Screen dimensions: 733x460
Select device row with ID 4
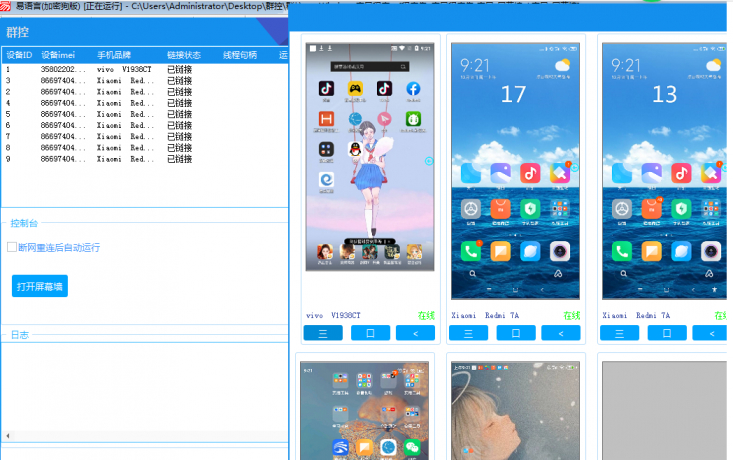point(145,103)
